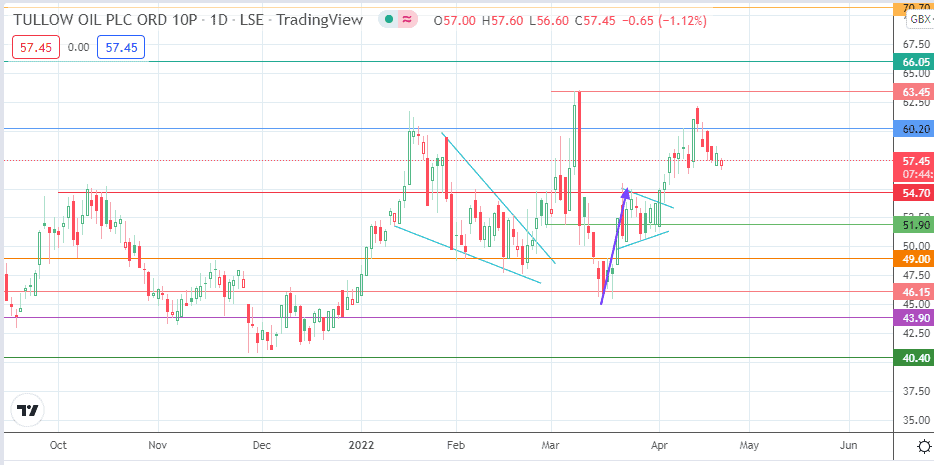Image resolution: width=934 pixels, height=465 pixels.
Task: Click green market status dot indicator
Action: [x=389, y=20]
